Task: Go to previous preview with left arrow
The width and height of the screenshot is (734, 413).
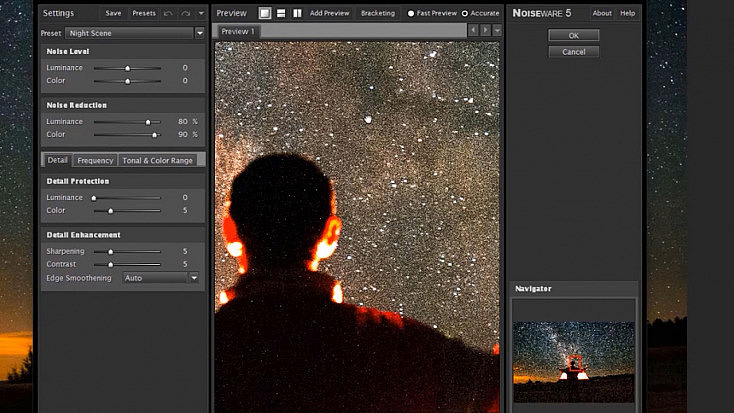Action: [473, 30]
